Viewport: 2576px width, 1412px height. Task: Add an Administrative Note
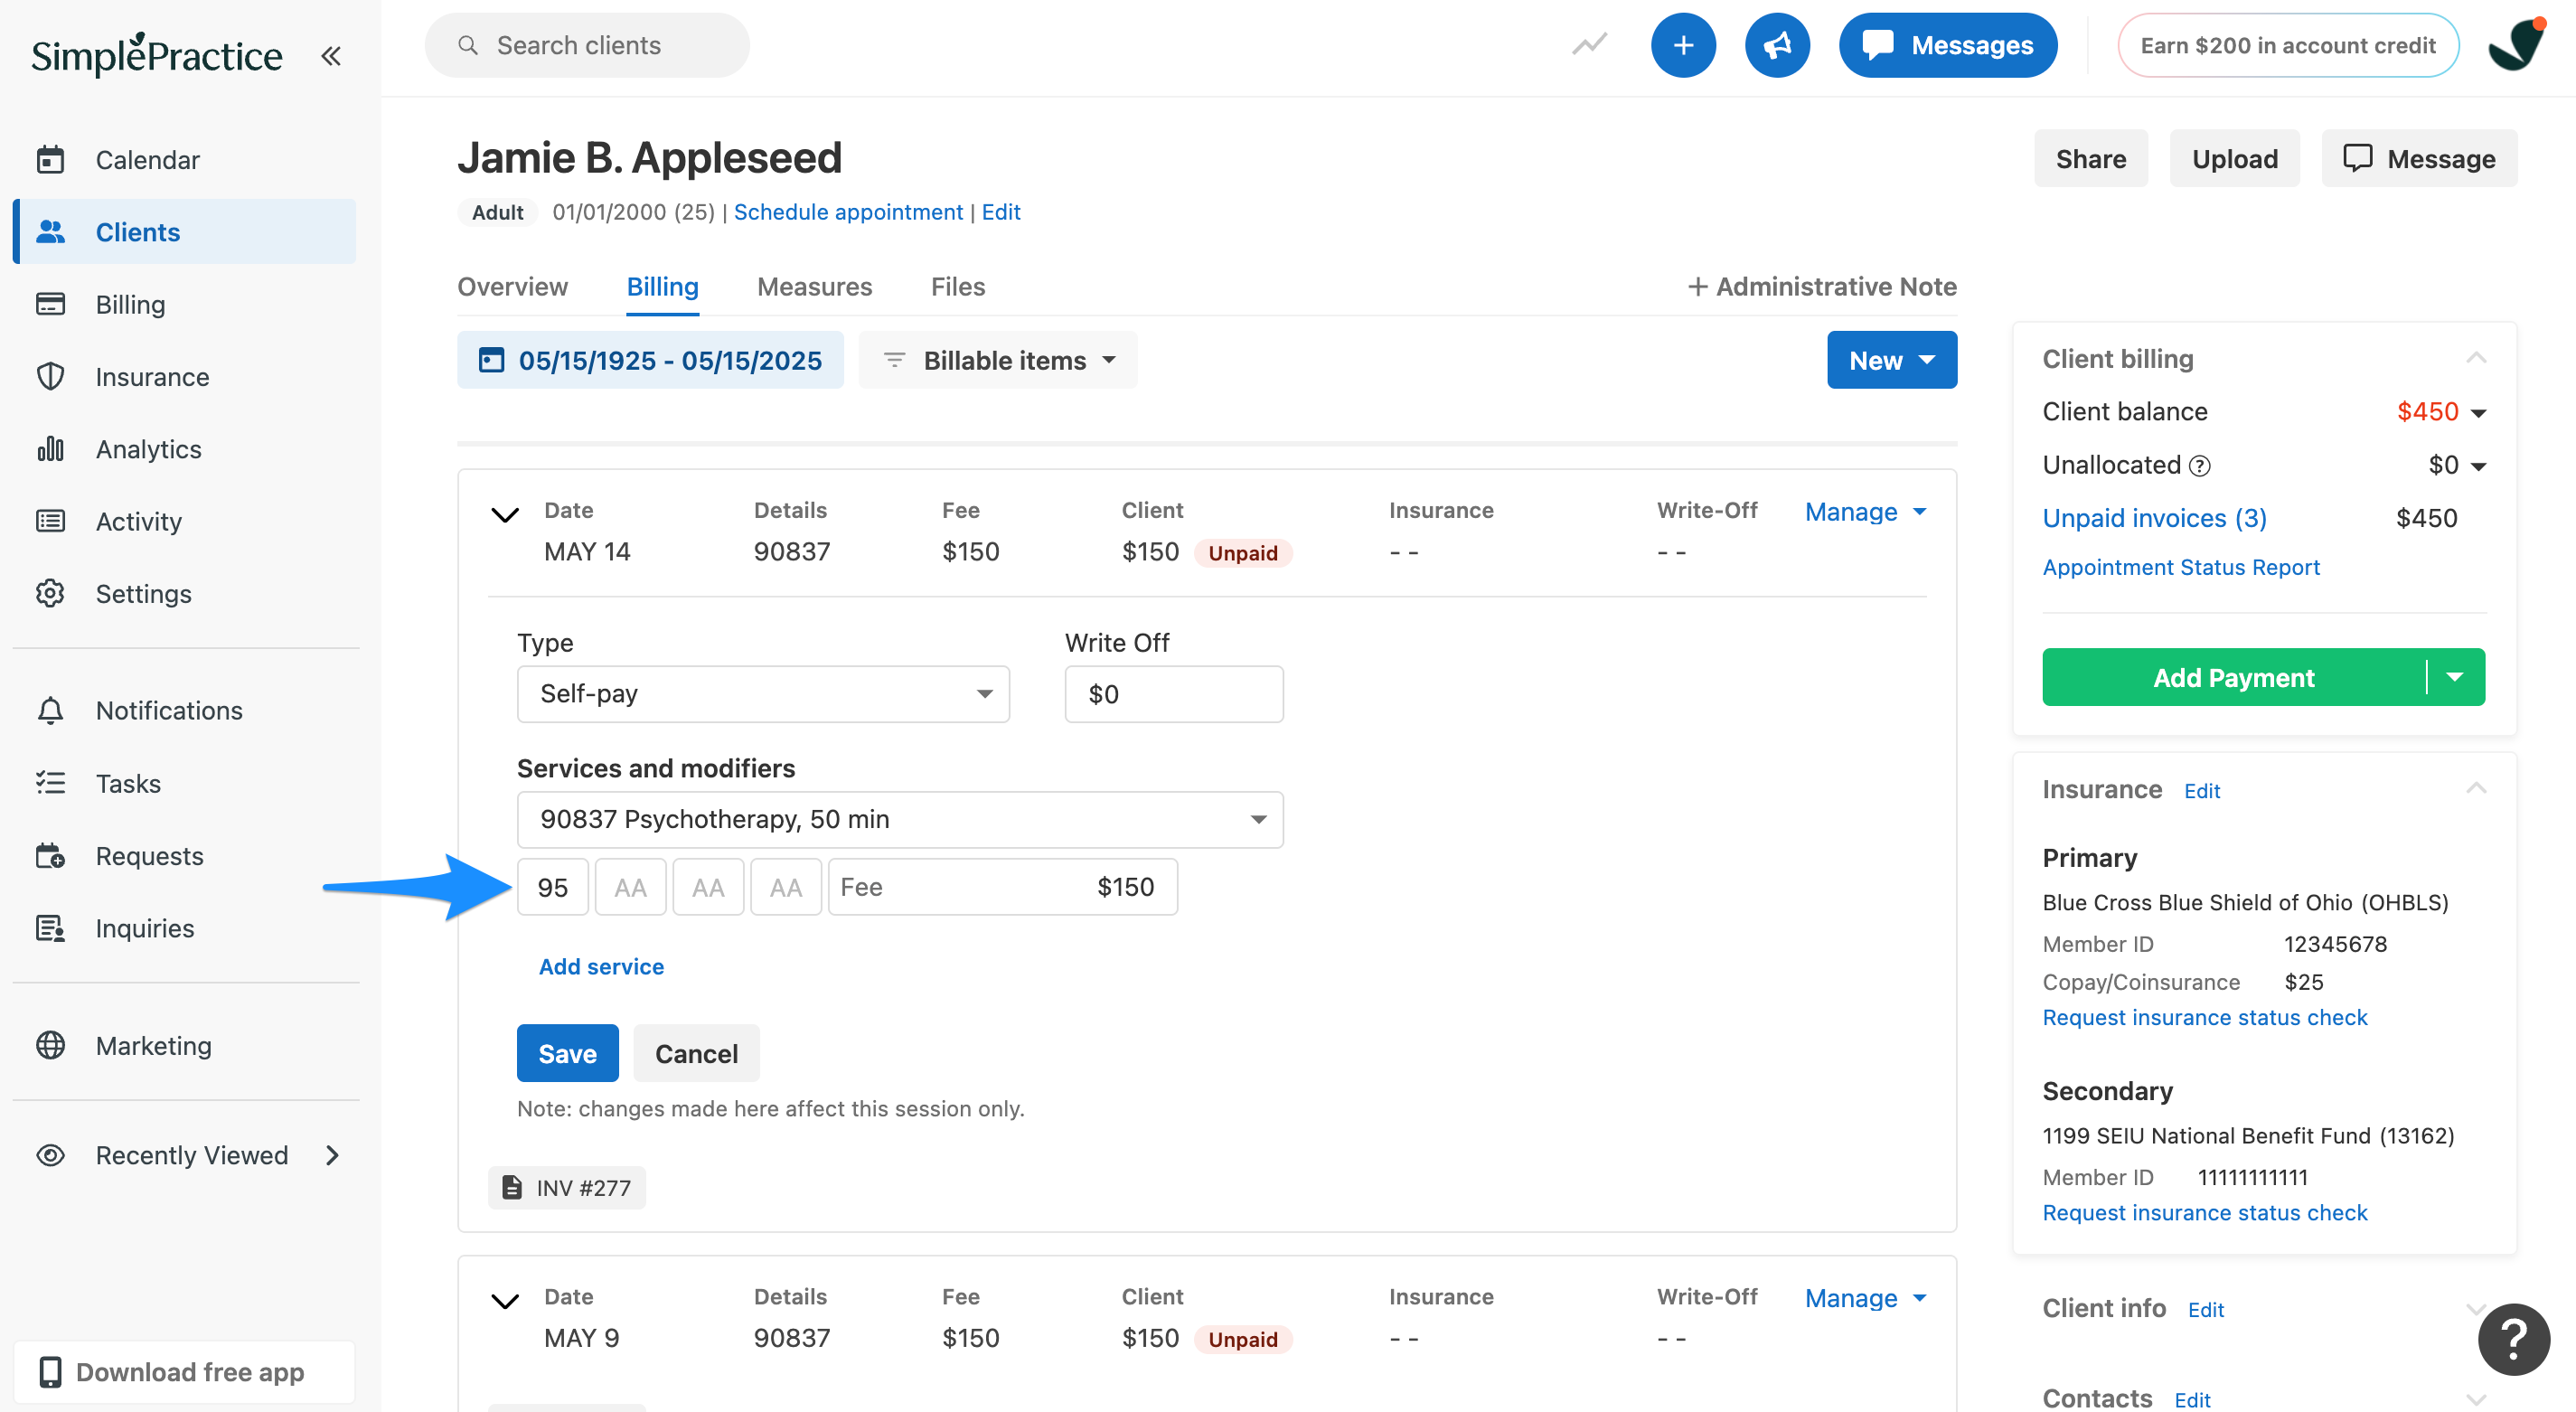click(x=1822, y=287)
